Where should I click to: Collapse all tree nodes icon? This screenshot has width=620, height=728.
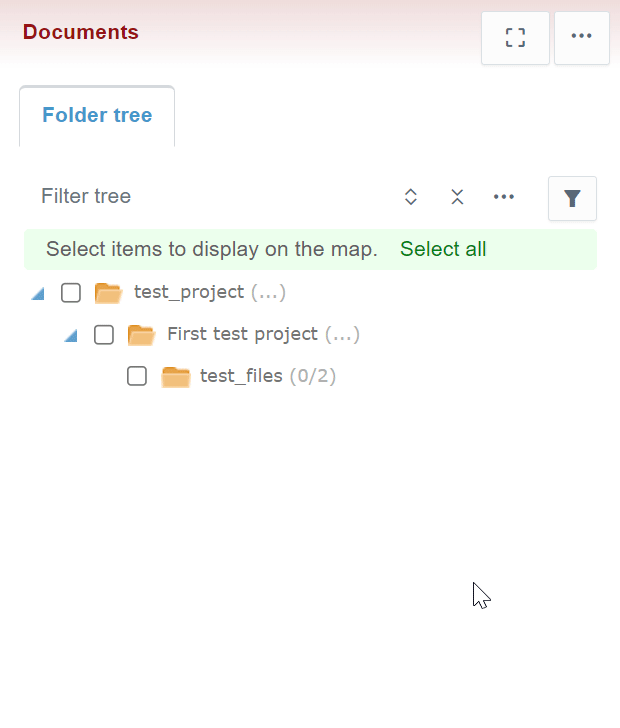coord(457,197)
